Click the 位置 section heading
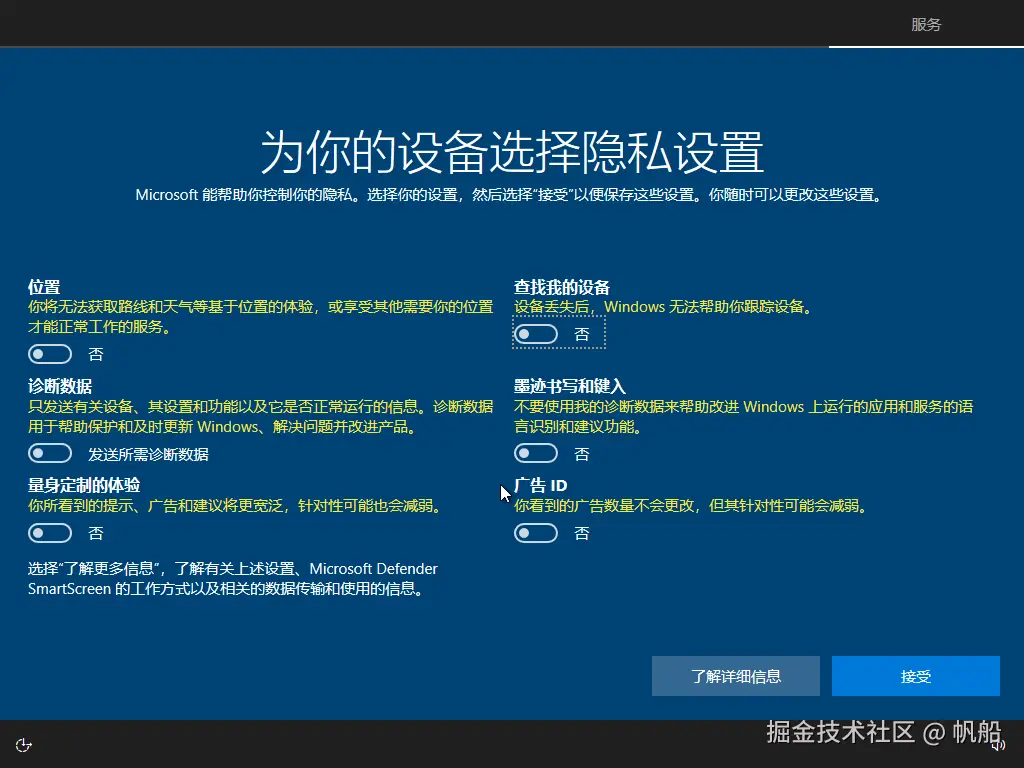1024x768 pixels. (41, 286)
